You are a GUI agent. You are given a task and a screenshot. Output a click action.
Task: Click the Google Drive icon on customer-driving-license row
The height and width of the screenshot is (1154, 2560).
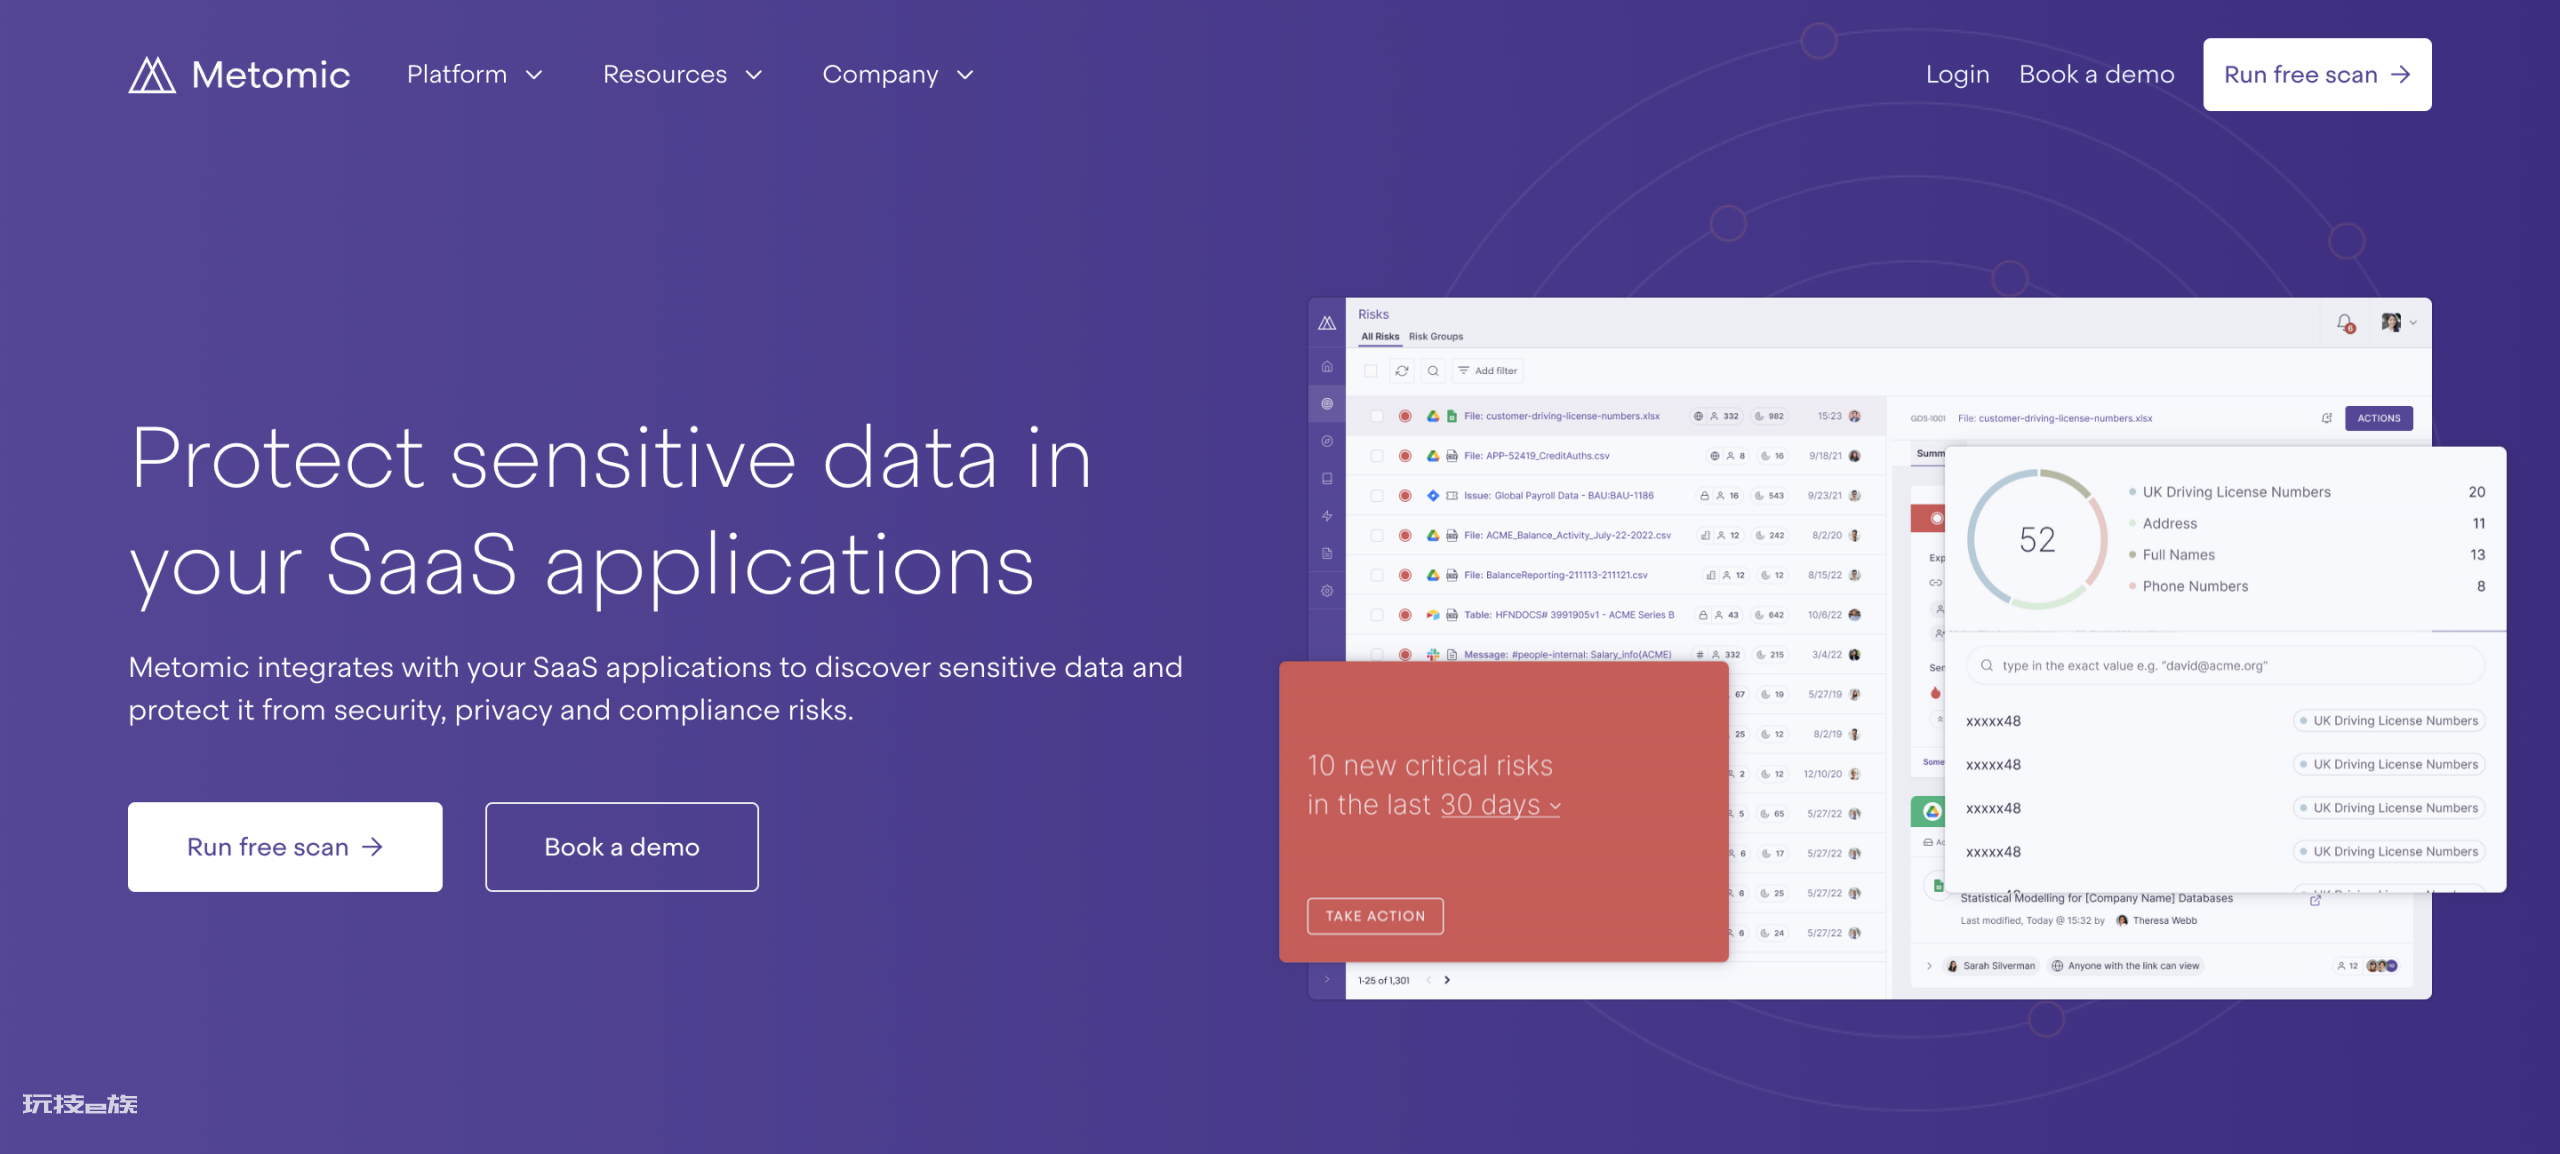(x=1433, y=416)
